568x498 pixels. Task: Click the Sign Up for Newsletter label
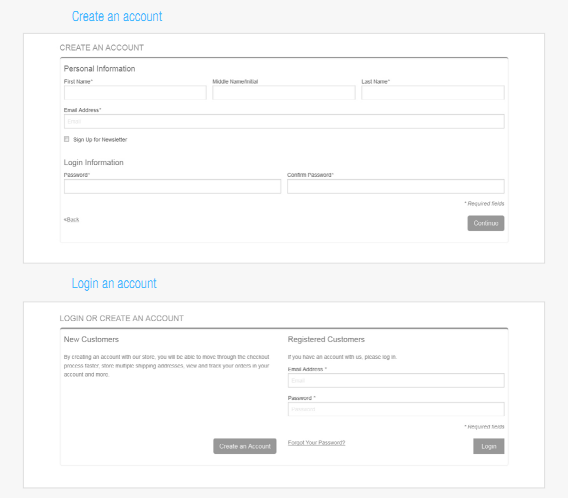100,139
